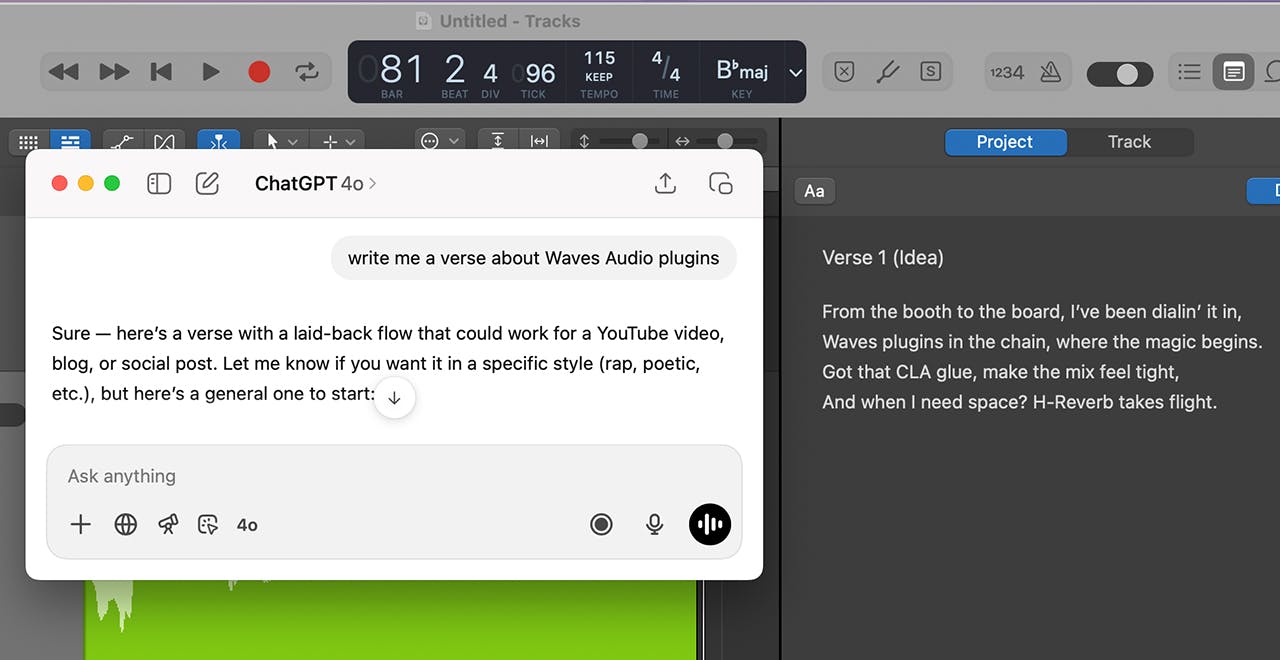The image size is (1280, 660).
Task: Start ChatGPT voice mode
Action: [709, 524]
